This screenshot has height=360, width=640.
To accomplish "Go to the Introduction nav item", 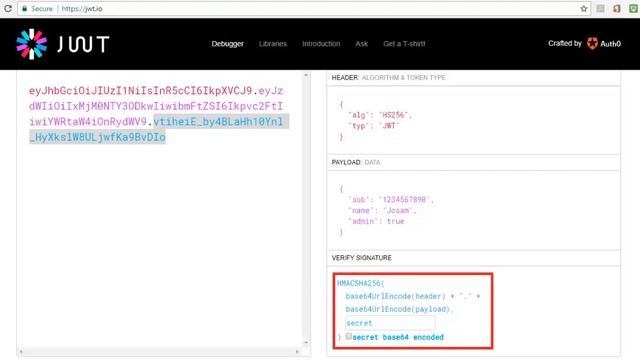I will [x=321, y=44].
